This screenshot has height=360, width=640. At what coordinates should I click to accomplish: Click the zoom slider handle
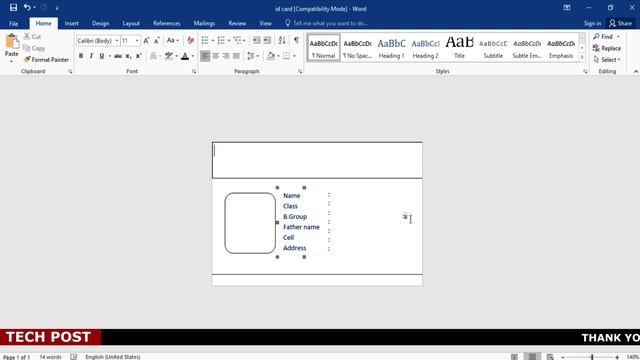pos(592,357)
